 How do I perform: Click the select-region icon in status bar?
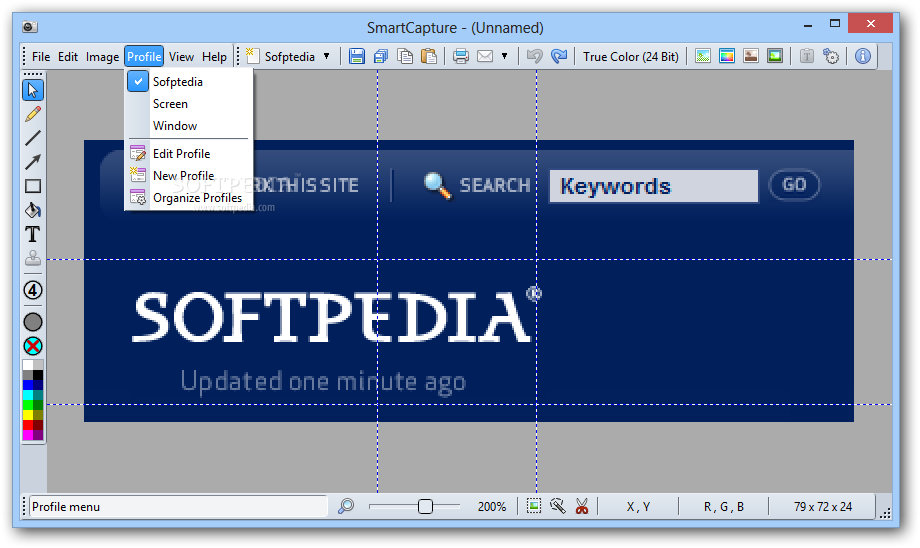coord(534,506)
